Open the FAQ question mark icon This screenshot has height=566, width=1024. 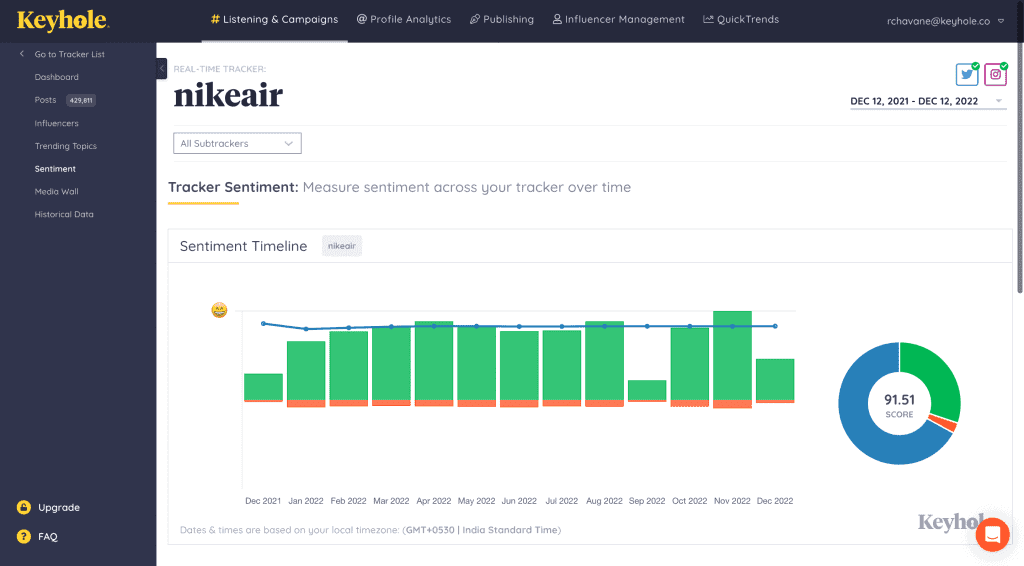click(24, 537)
